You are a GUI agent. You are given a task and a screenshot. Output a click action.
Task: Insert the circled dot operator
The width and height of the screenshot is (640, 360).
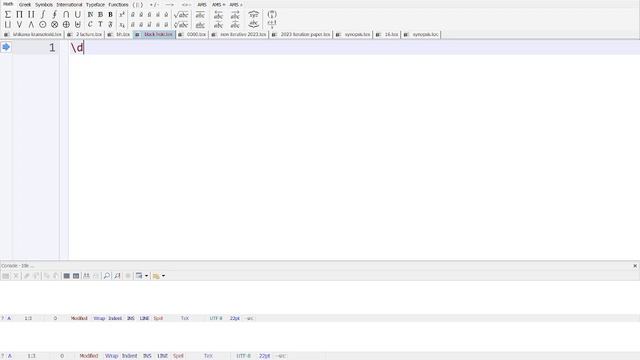[43, 24]
